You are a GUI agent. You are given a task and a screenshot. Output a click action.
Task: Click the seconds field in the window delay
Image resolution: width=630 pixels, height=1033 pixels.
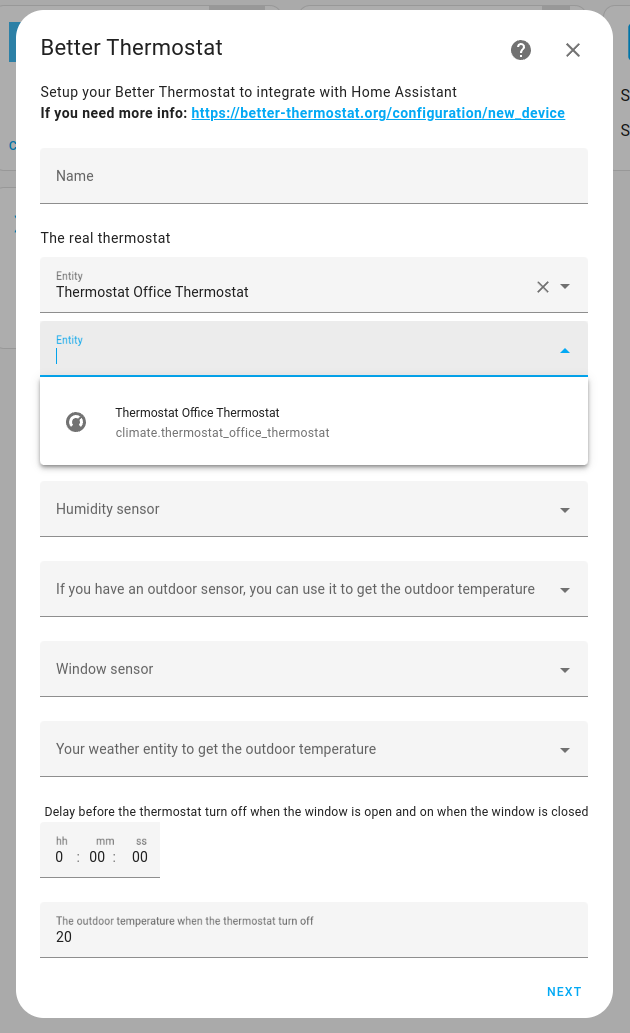click(139, 856)
